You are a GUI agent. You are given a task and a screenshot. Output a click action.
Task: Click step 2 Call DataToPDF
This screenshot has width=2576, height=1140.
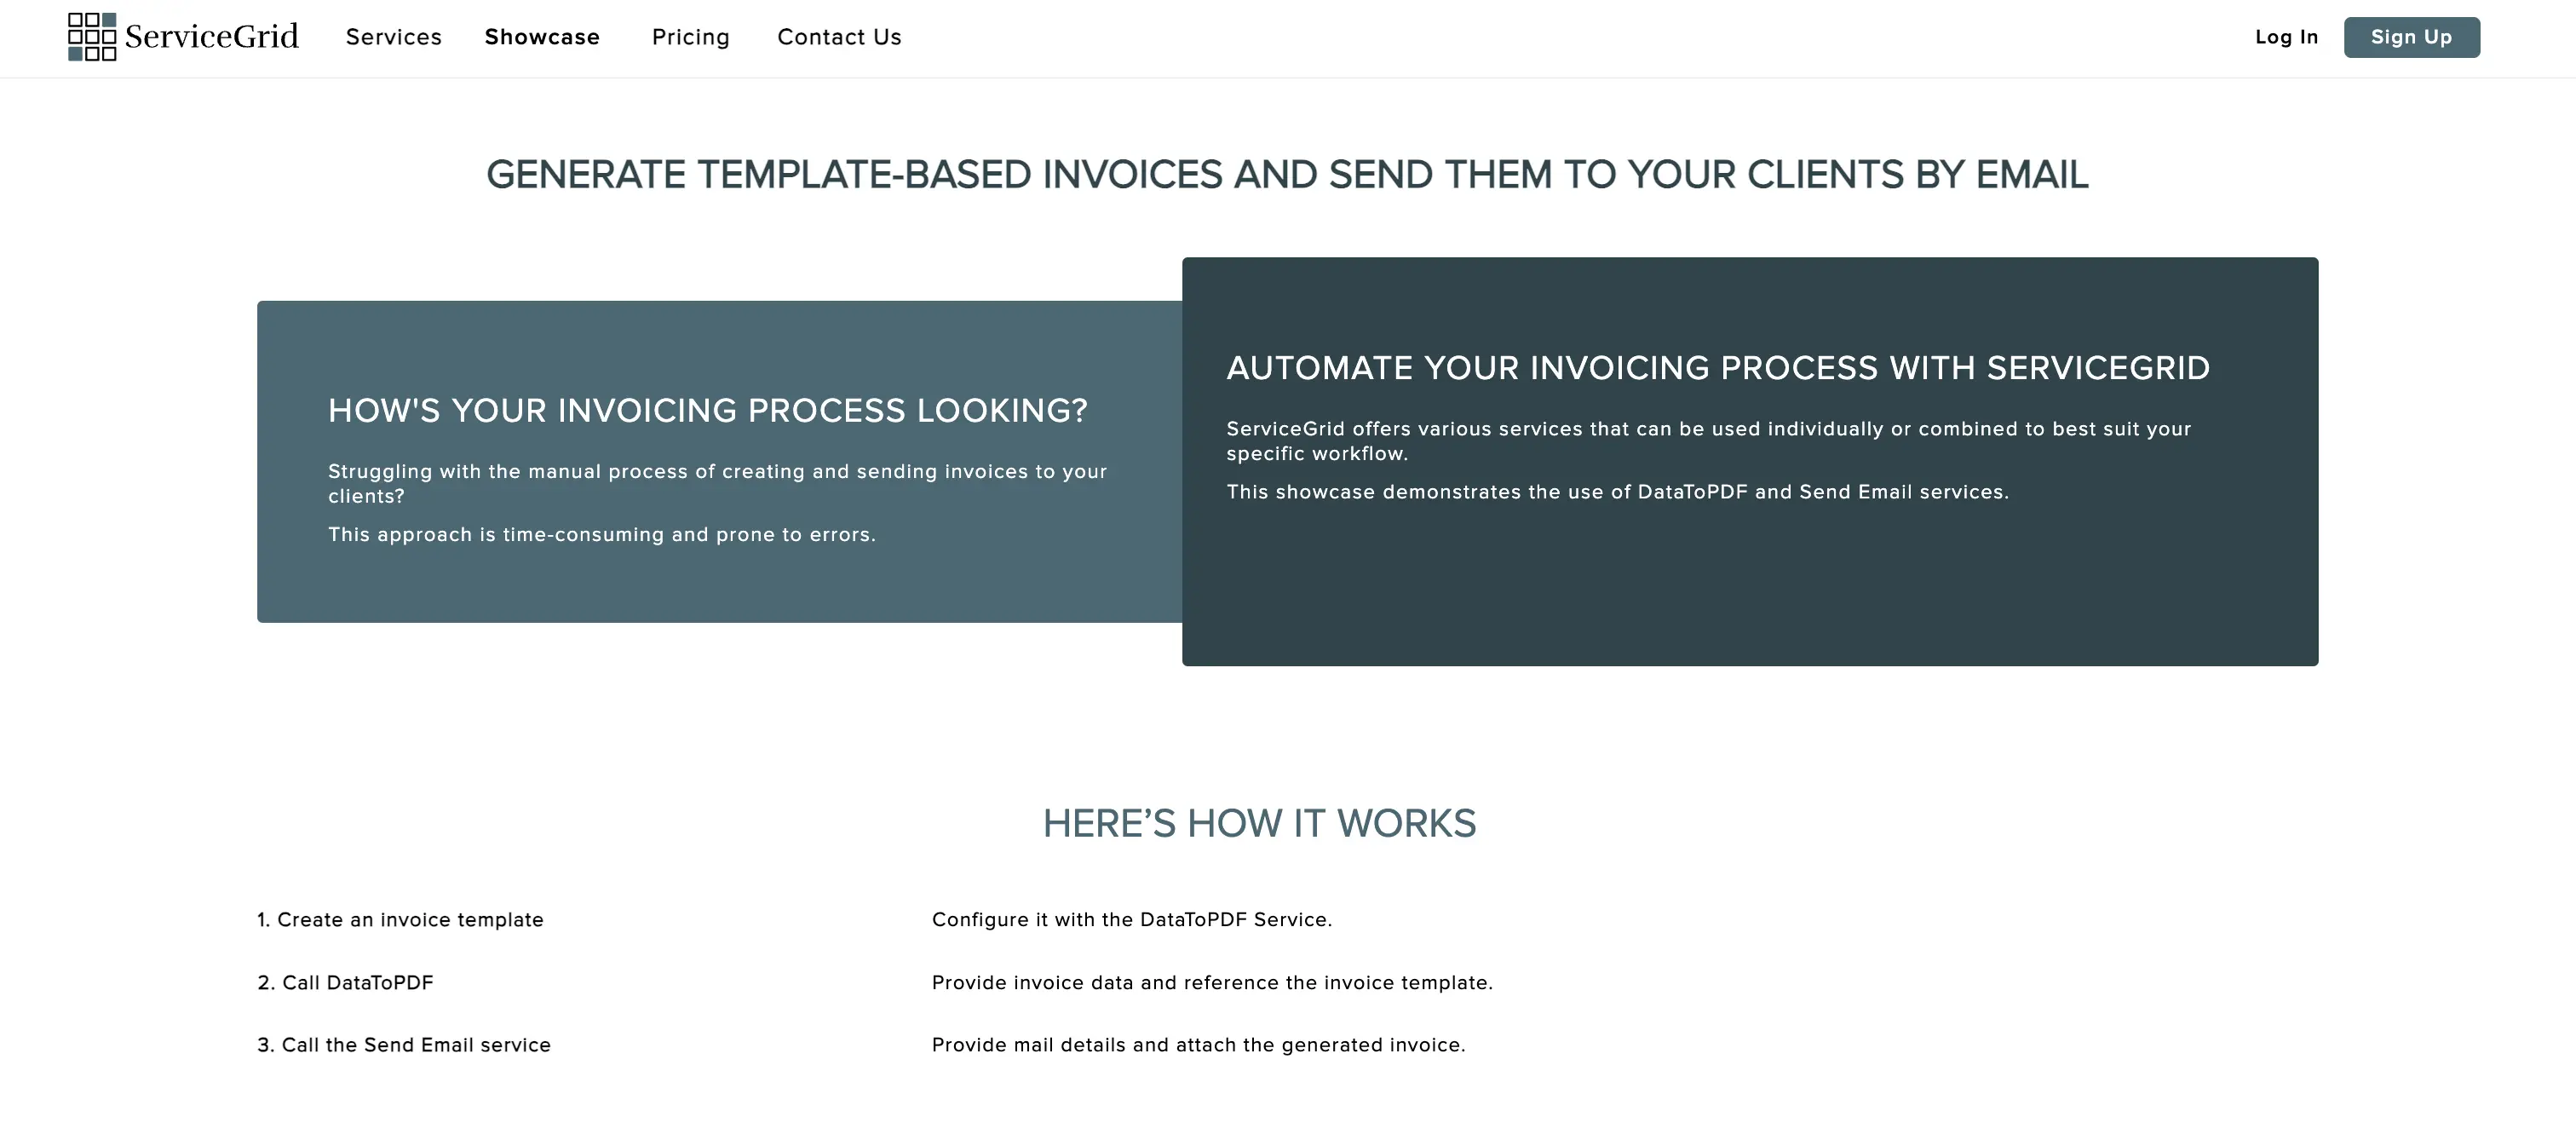pos(345,983)
